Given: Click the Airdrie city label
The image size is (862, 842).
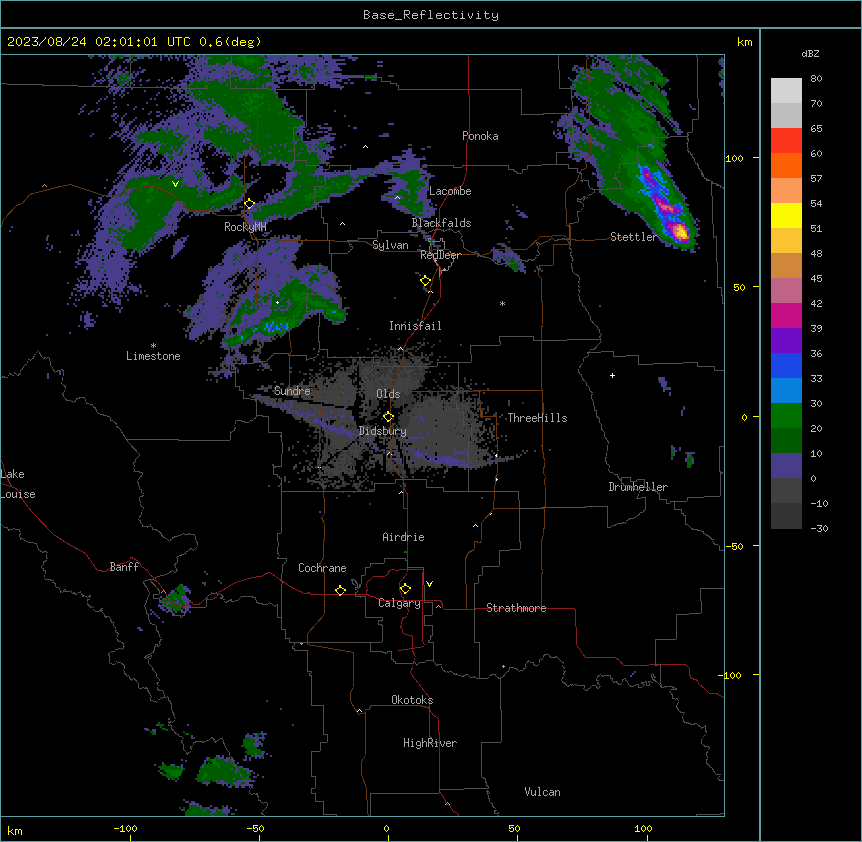Looking at the screenshot, I should (x=403, y=537).
